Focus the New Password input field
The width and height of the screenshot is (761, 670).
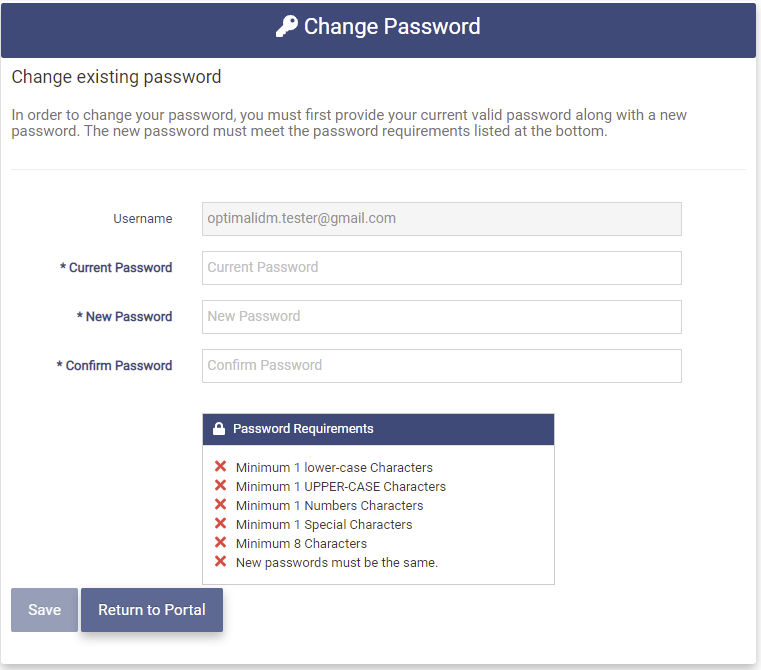[441, 317]
